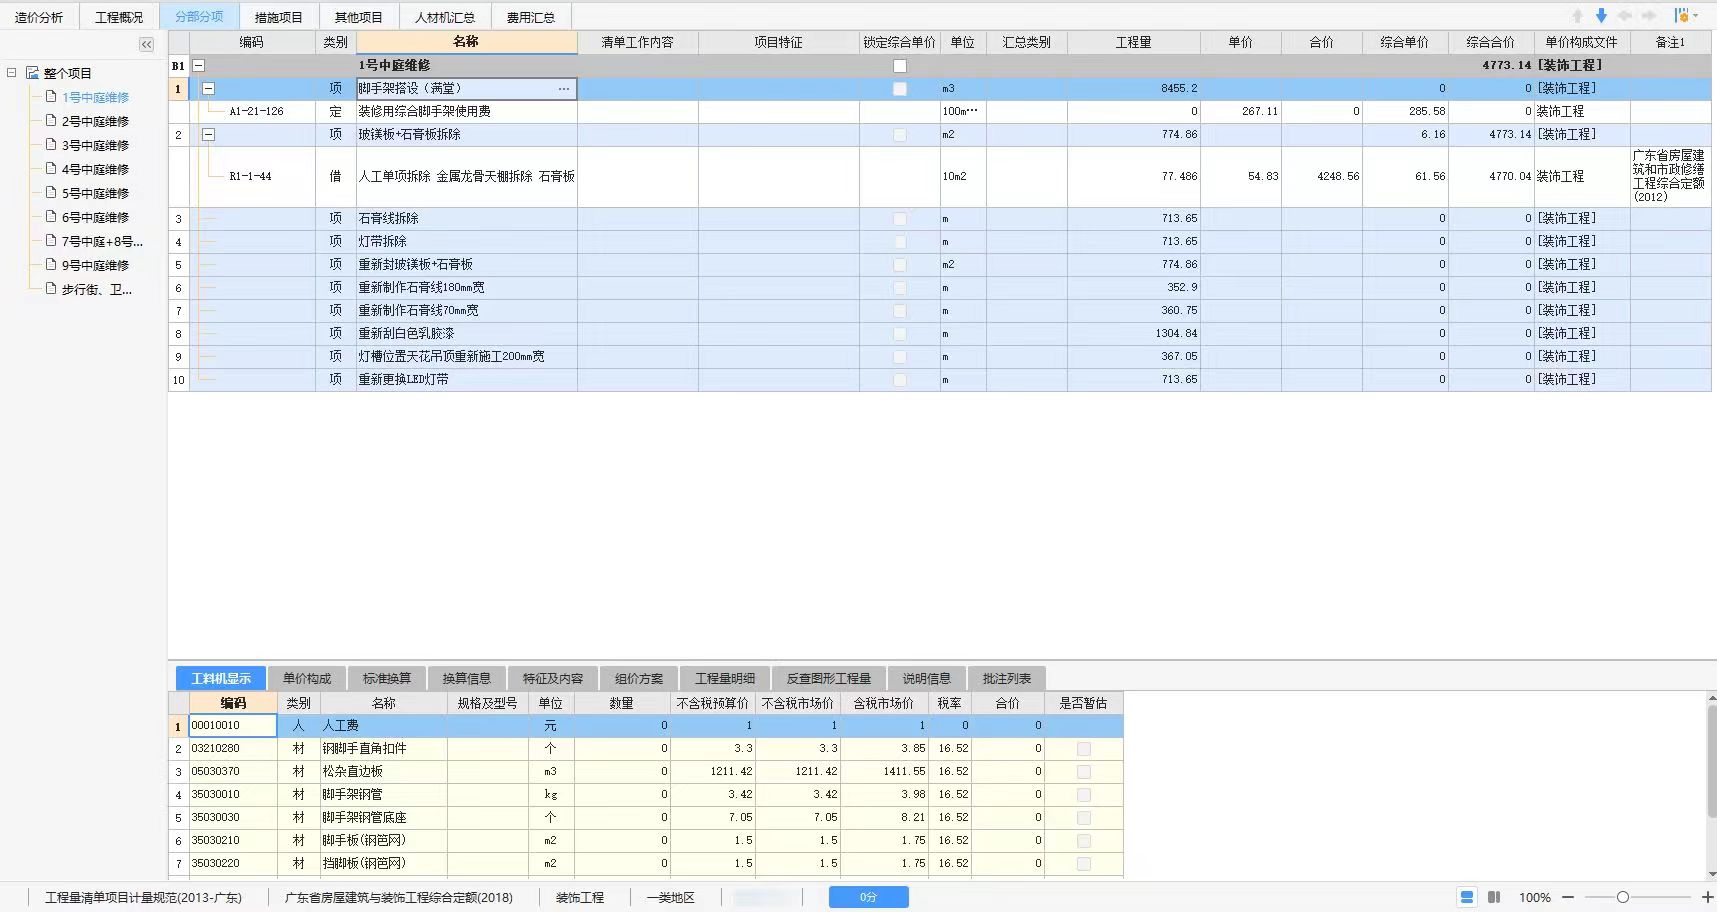Click 一类地区 in the status bar
This screenshot has height=912, width=1717.
[670, 897]
